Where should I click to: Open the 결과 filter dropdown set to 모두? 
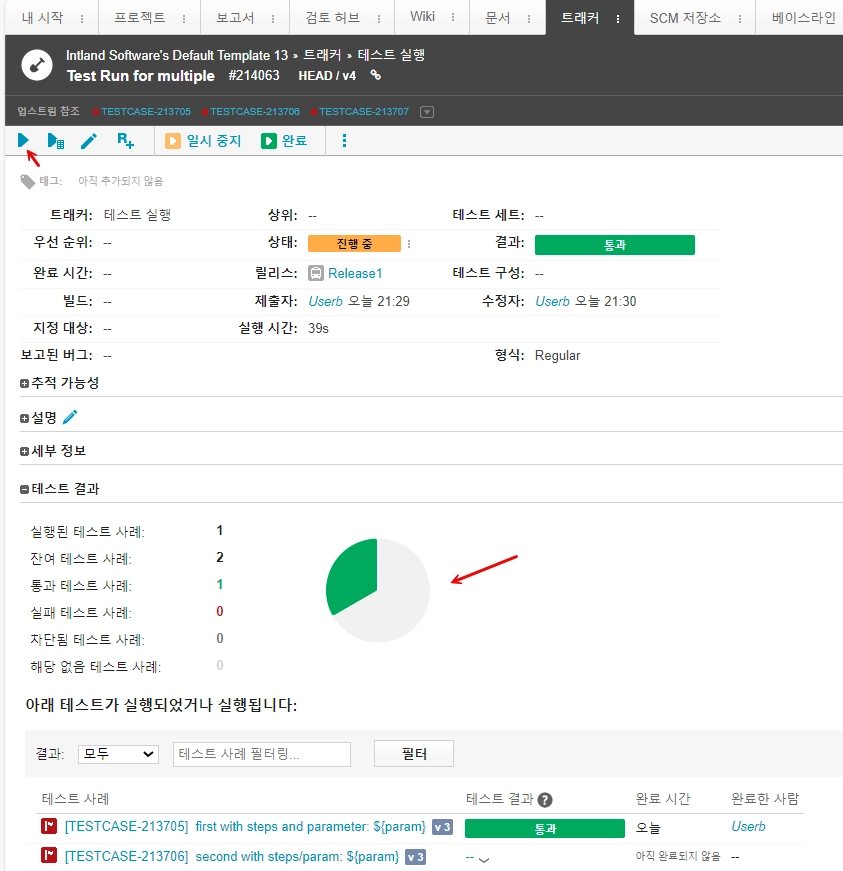coord(118,754)
